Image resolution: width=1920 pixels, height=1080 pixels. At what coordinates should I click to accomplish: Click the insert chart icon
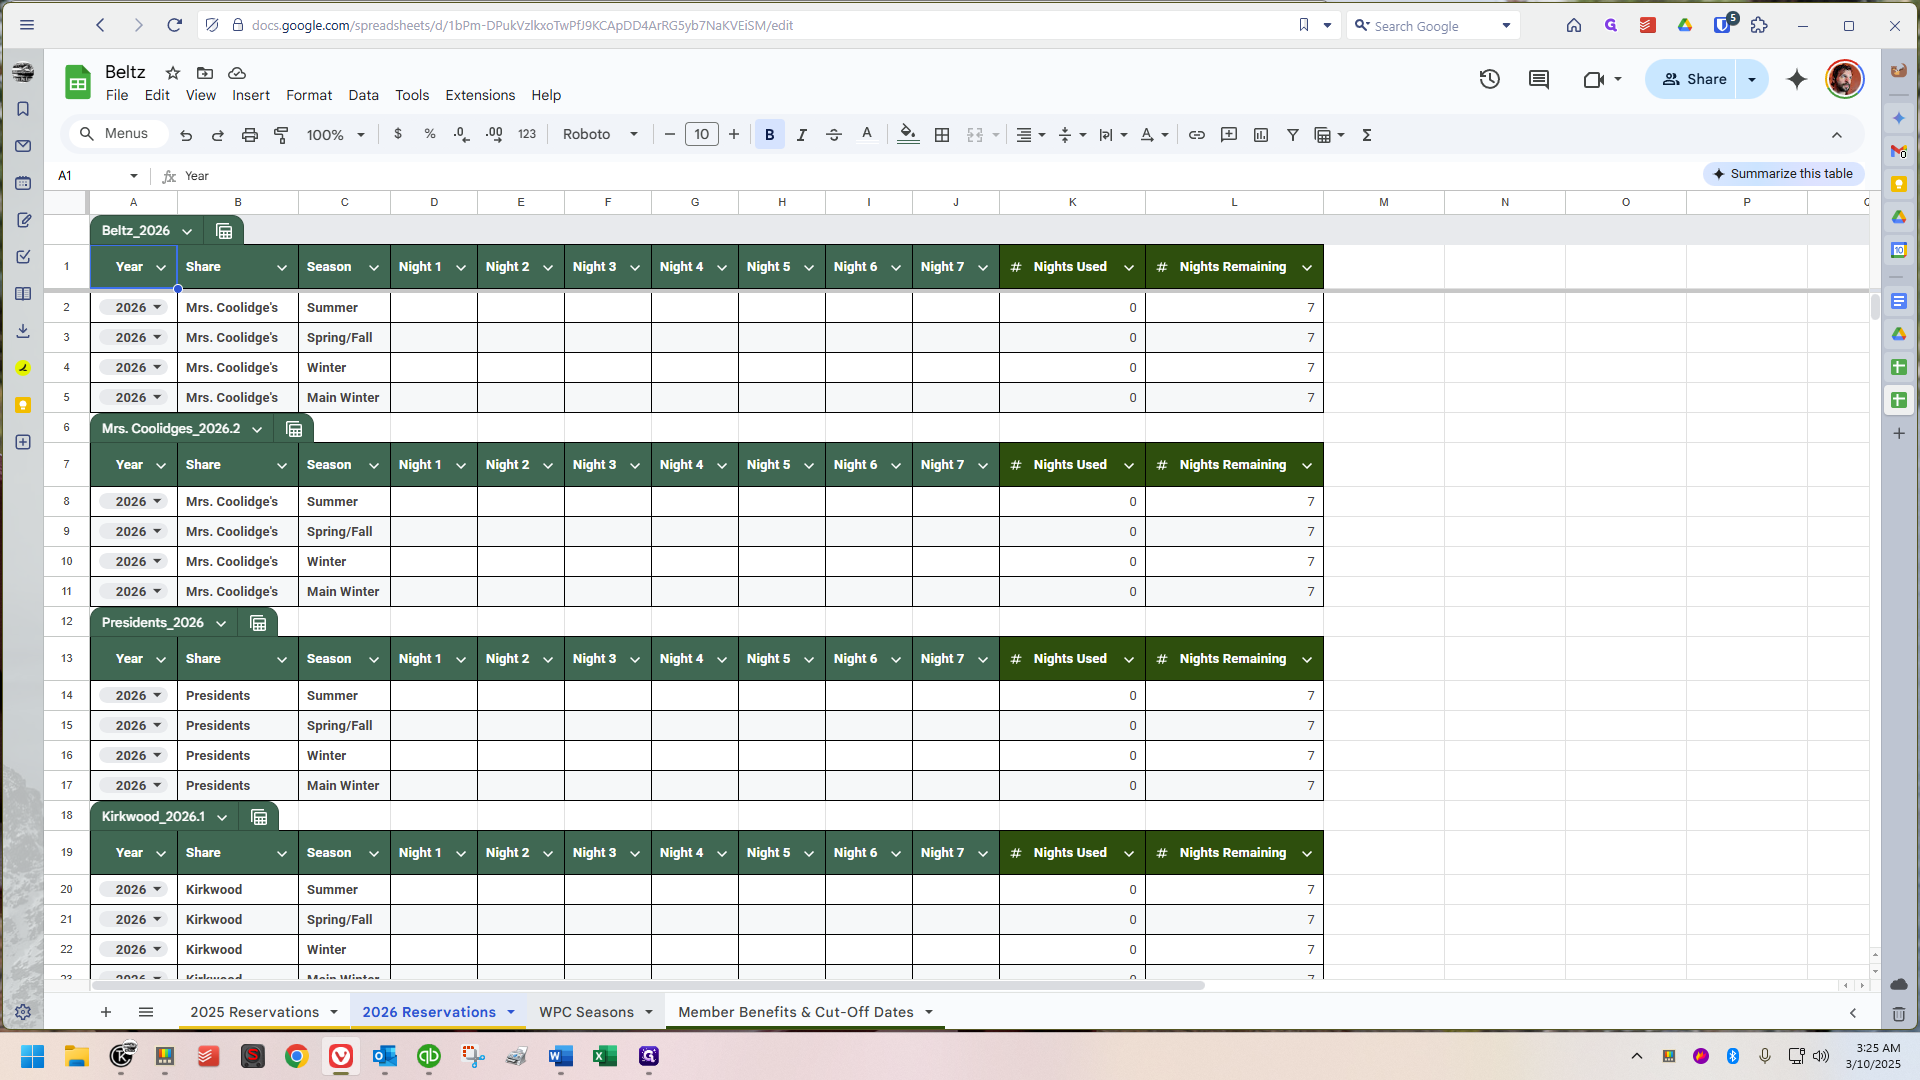pos(1260,135)
